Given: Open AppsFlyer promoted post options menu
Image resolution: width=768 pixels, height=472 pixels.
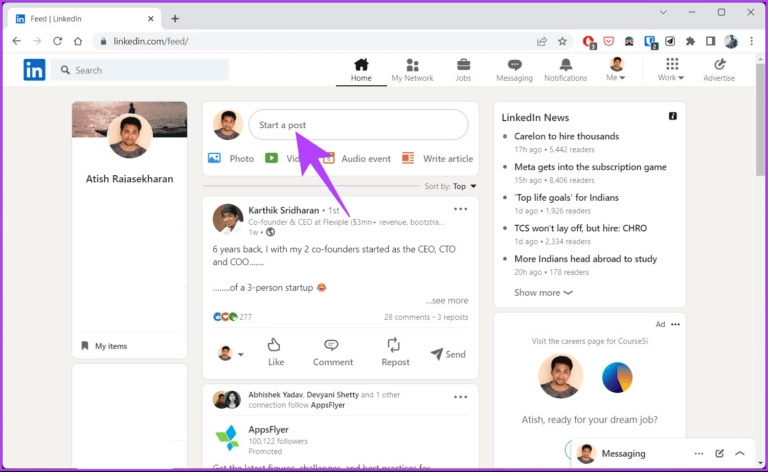Looking at the screenshot, I should [460, 397].
